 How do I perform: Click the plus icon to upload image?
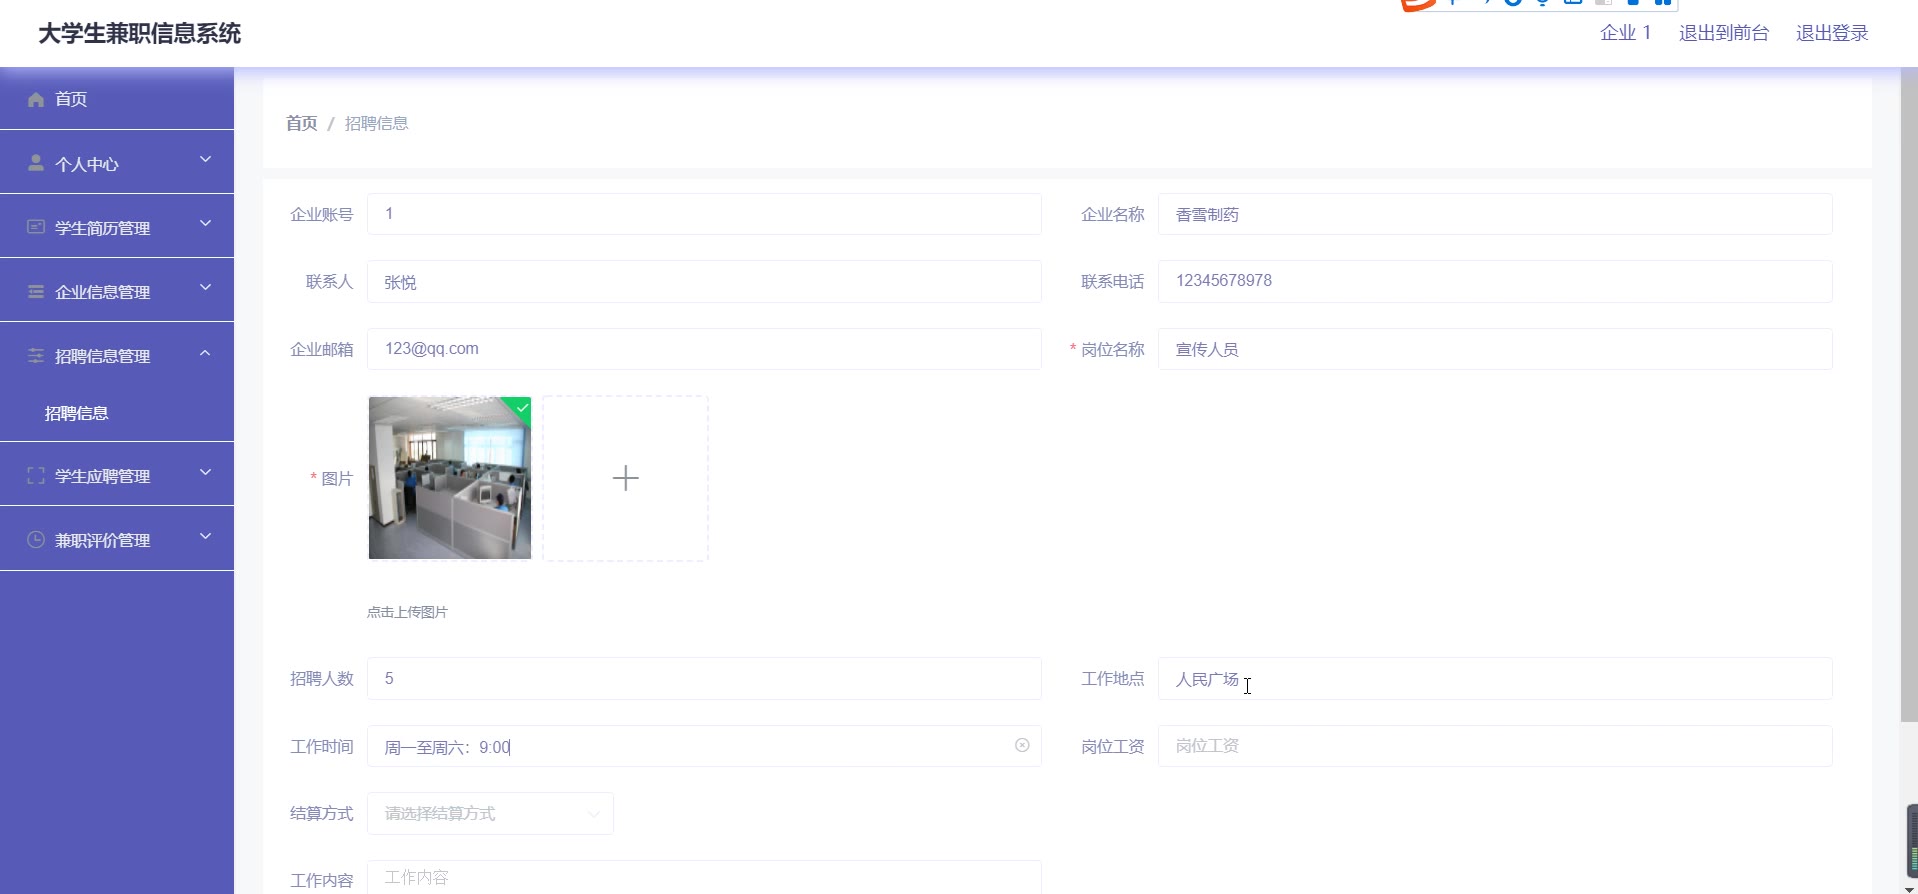pyautogui.click(x=625, y=478)
